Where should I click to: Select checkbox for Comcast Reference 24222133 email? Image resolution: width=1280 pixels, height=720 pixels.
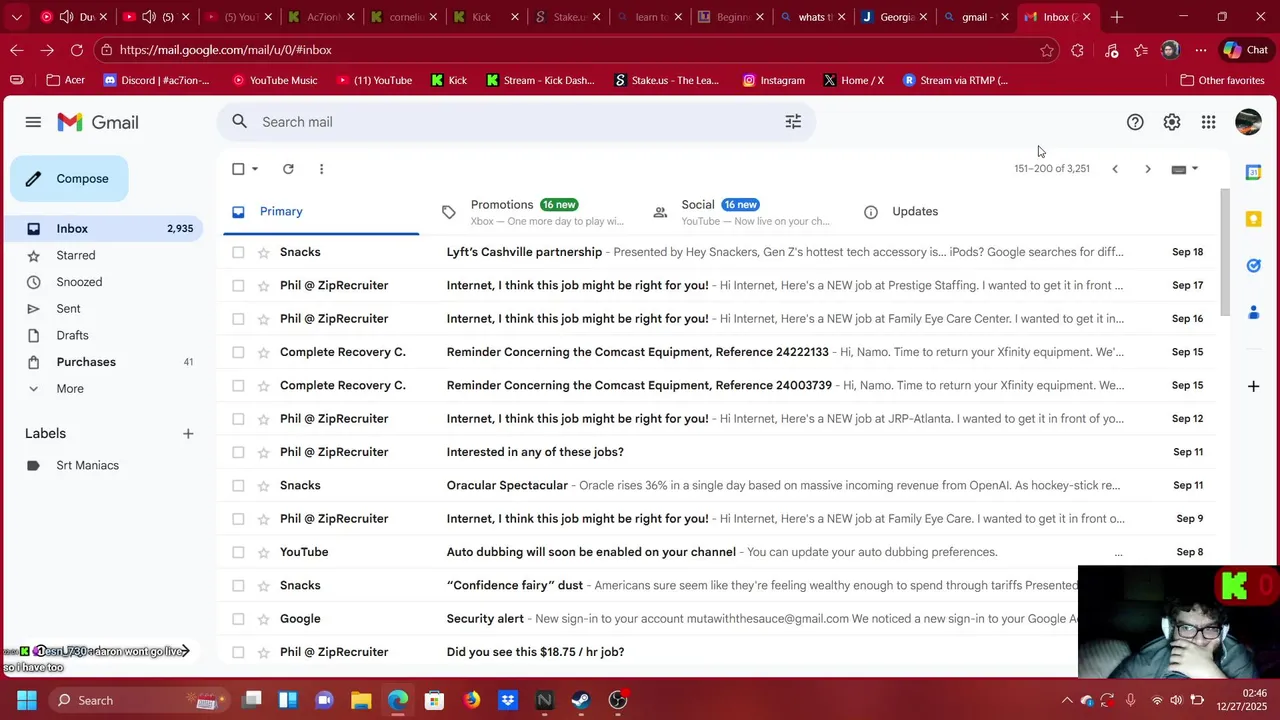tap(238, 352)
